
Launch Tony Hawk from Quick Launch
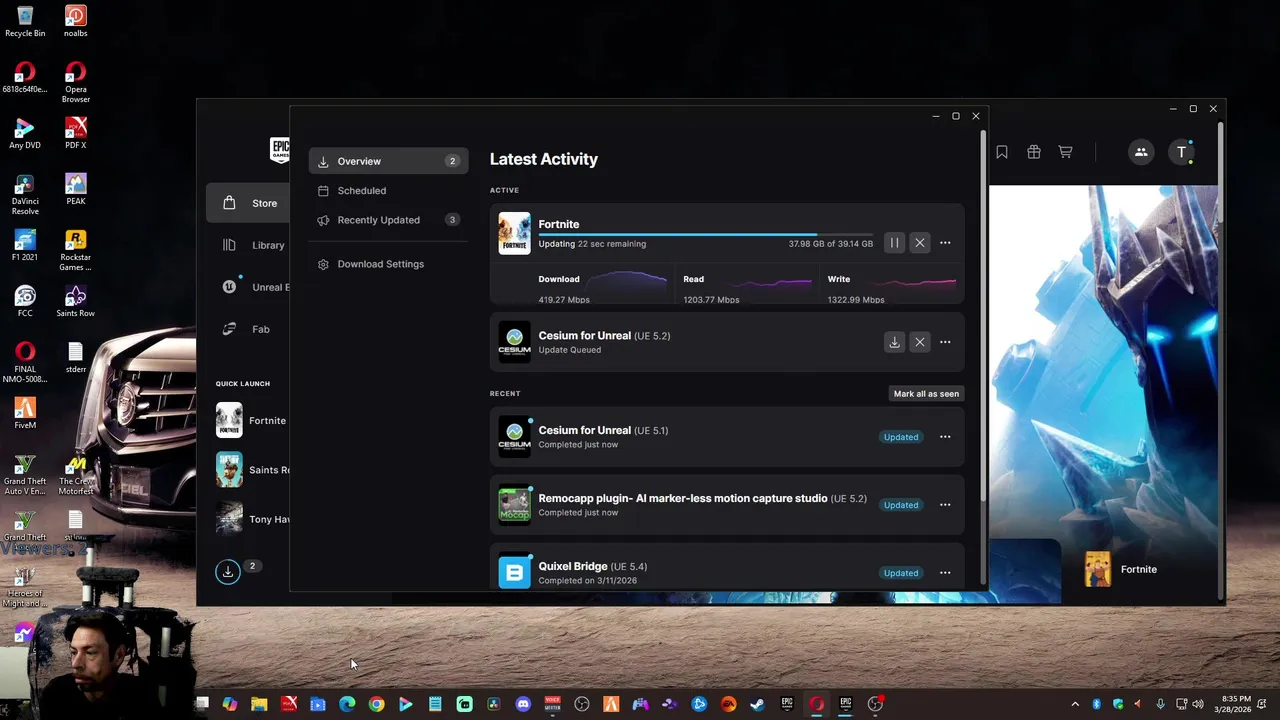252,519
